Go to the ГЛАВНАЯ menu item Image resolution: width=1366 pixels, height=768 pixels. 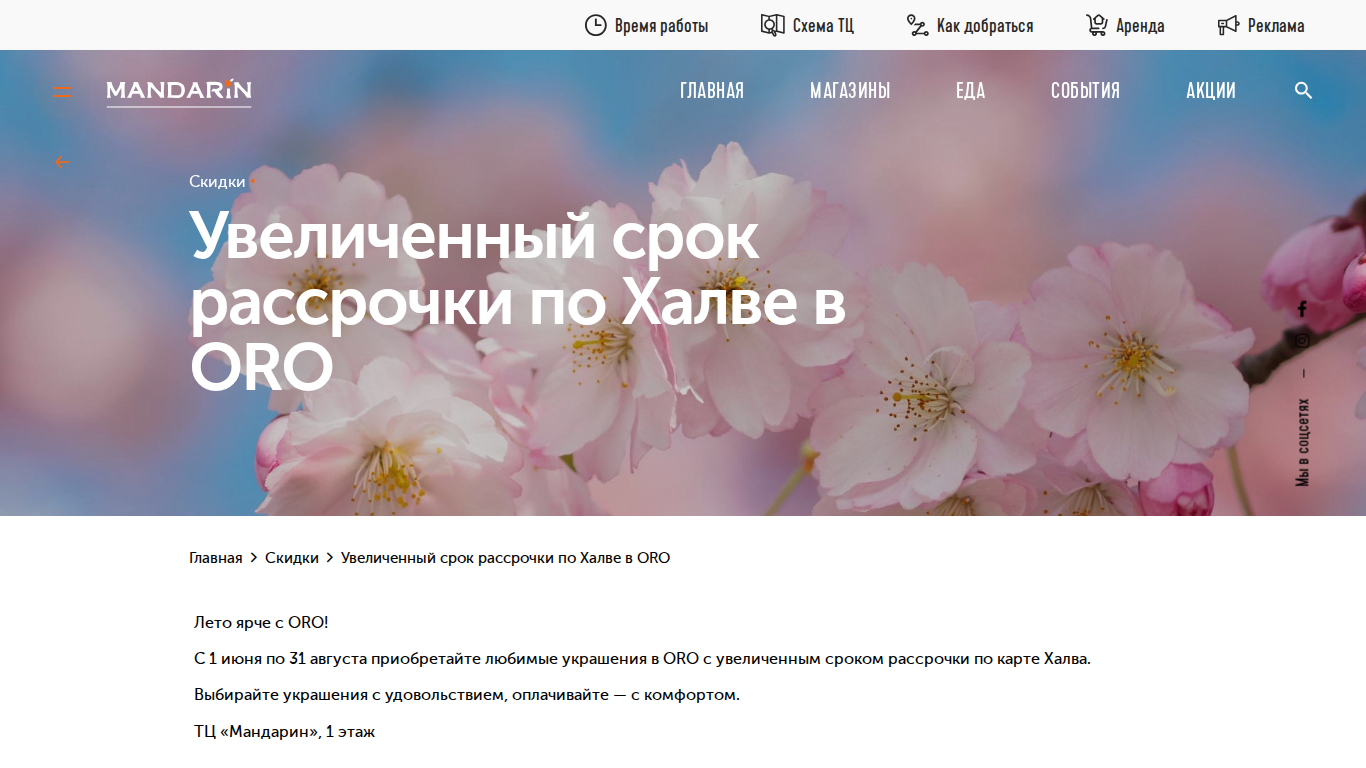tap(712, 91)
